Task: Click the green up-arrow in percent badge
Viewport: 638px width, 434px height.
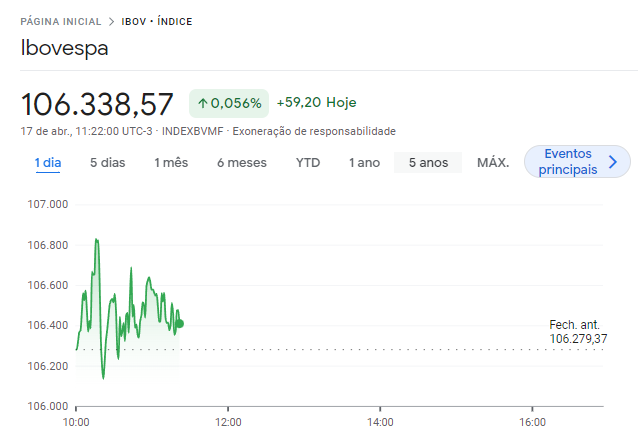Action: point(202,103)
